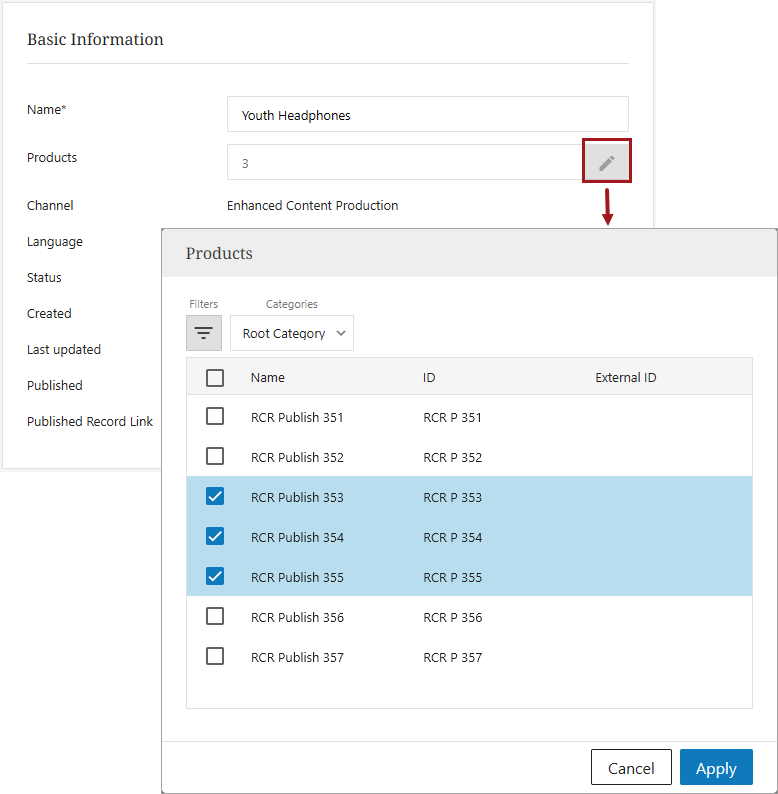Screen dimensions: 778x794
Task: Toggle the select-all checkbox in table header
Action: coord(215,377)
